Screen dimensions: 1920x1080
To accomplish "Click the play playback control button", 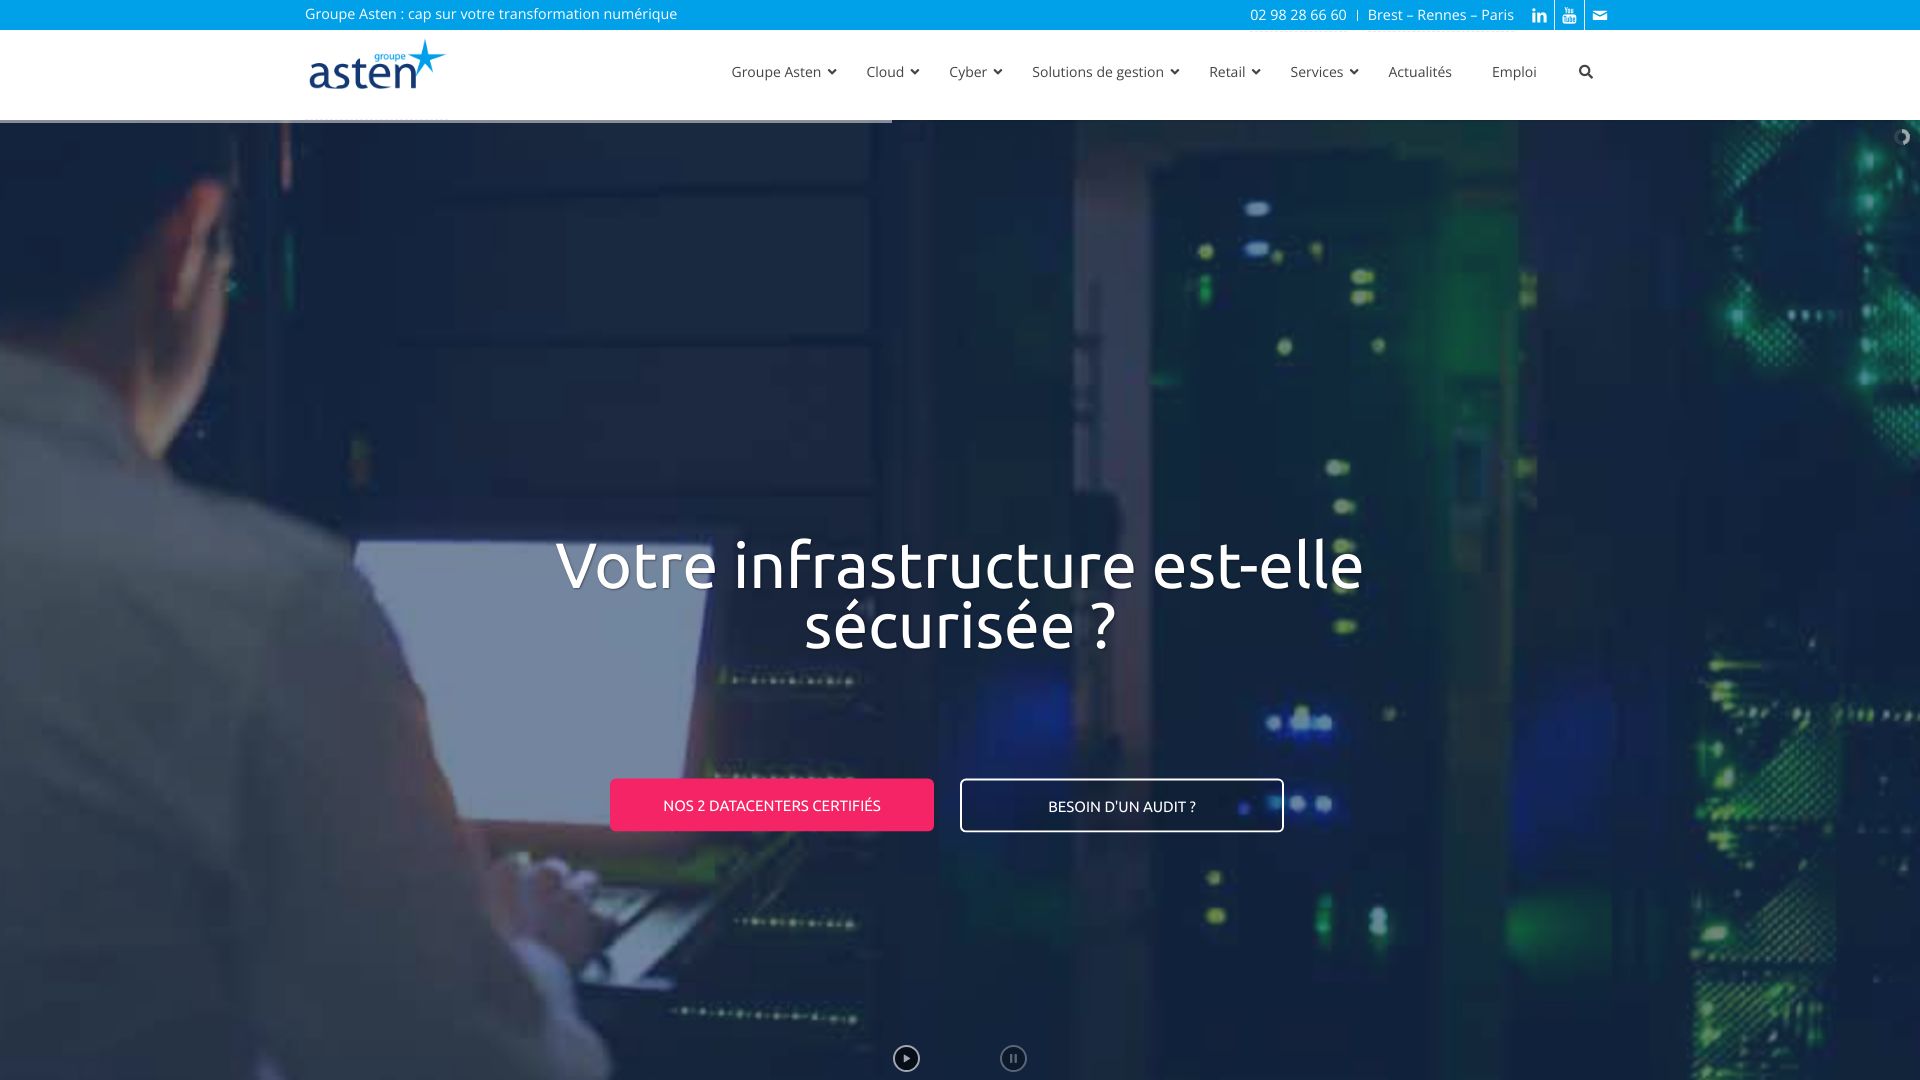I will point(906,1058).
